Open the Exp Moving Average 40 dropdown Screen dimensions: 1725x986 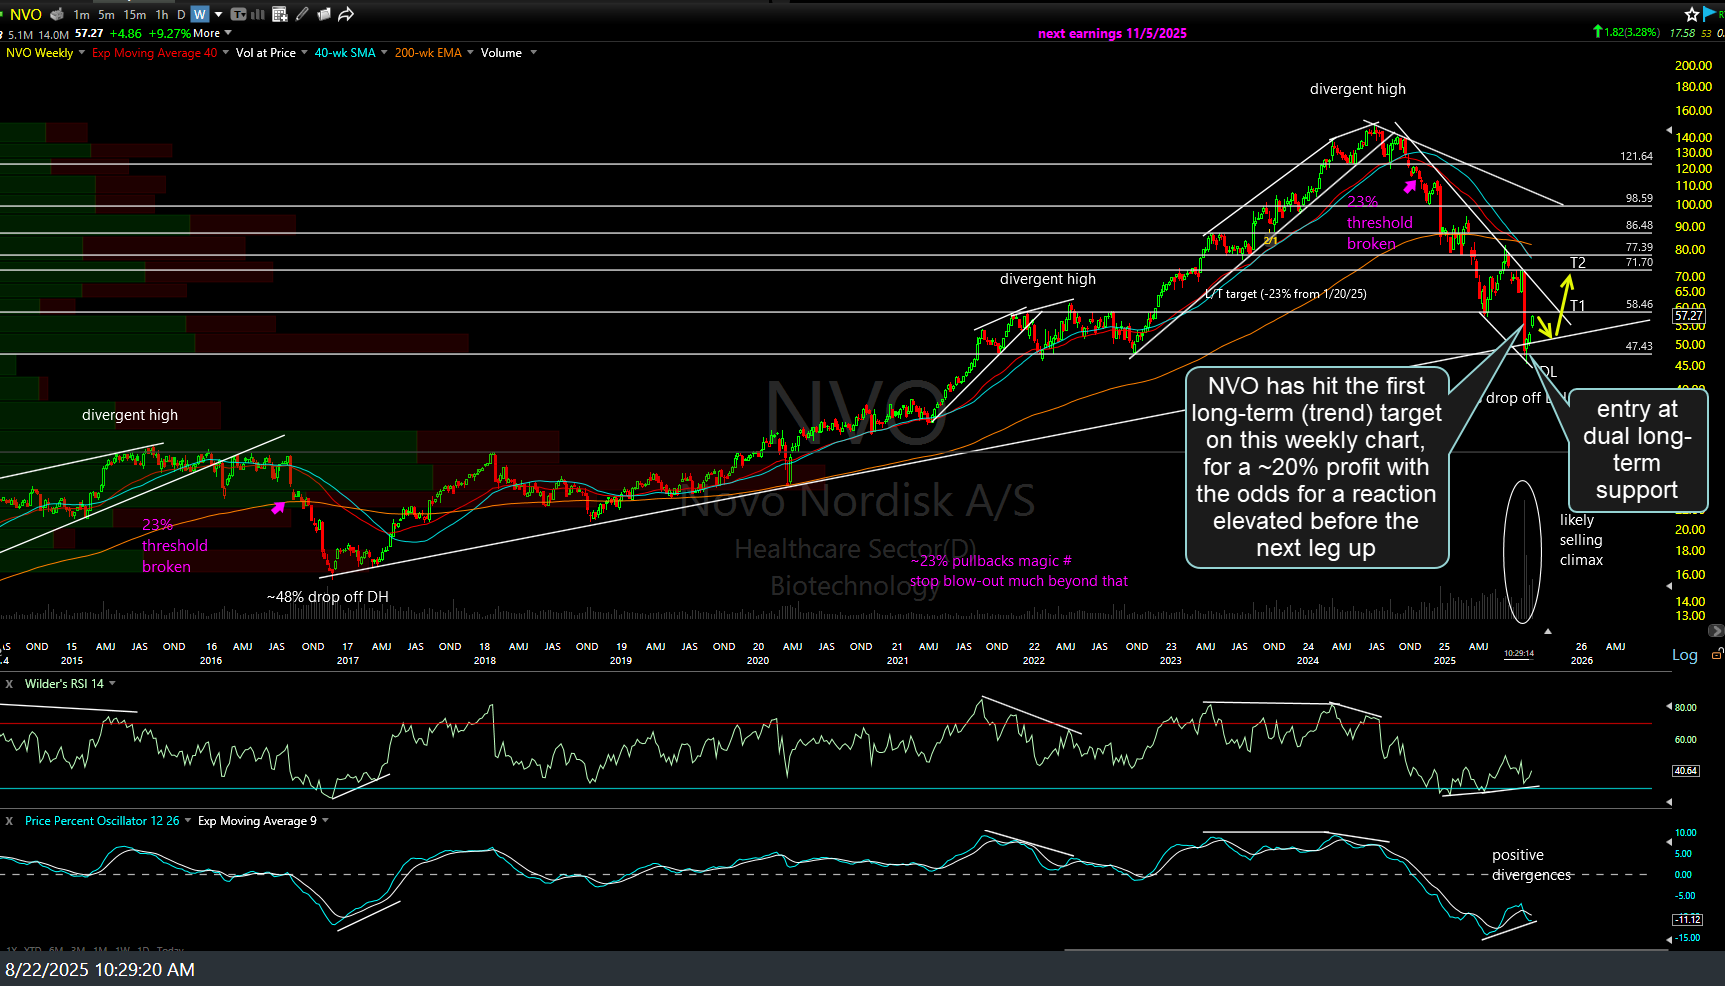click(x=225, y=53)
